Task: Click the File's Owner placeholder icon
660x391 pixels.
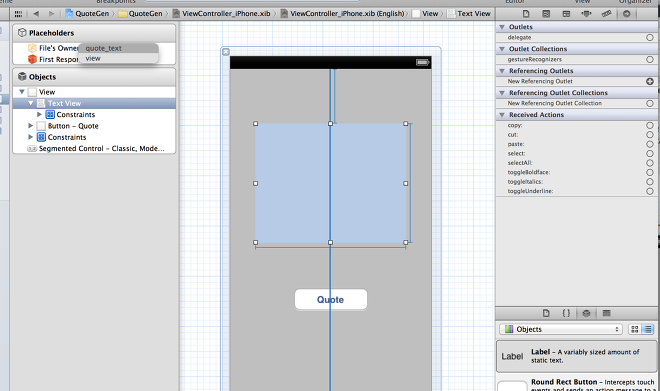Action: coord(32,48)
